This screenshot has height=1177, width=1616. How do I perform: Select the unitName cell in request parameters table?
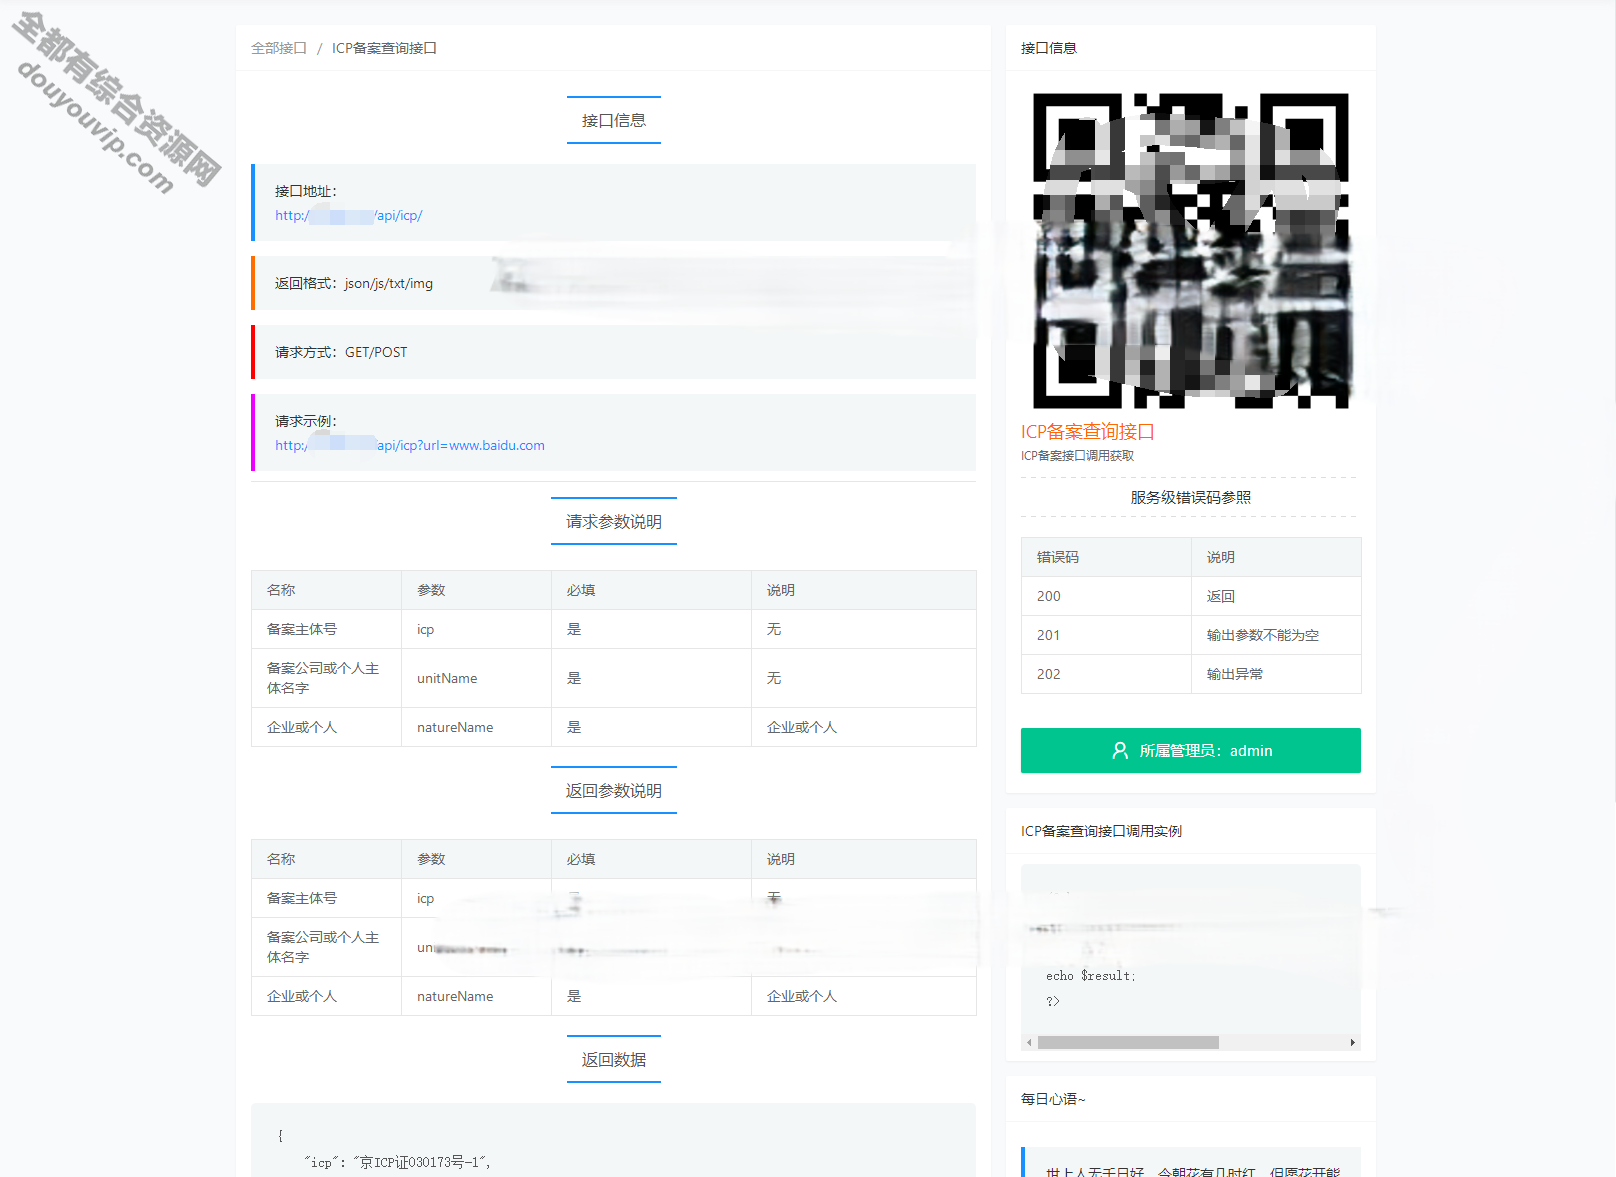coord(476,678)
